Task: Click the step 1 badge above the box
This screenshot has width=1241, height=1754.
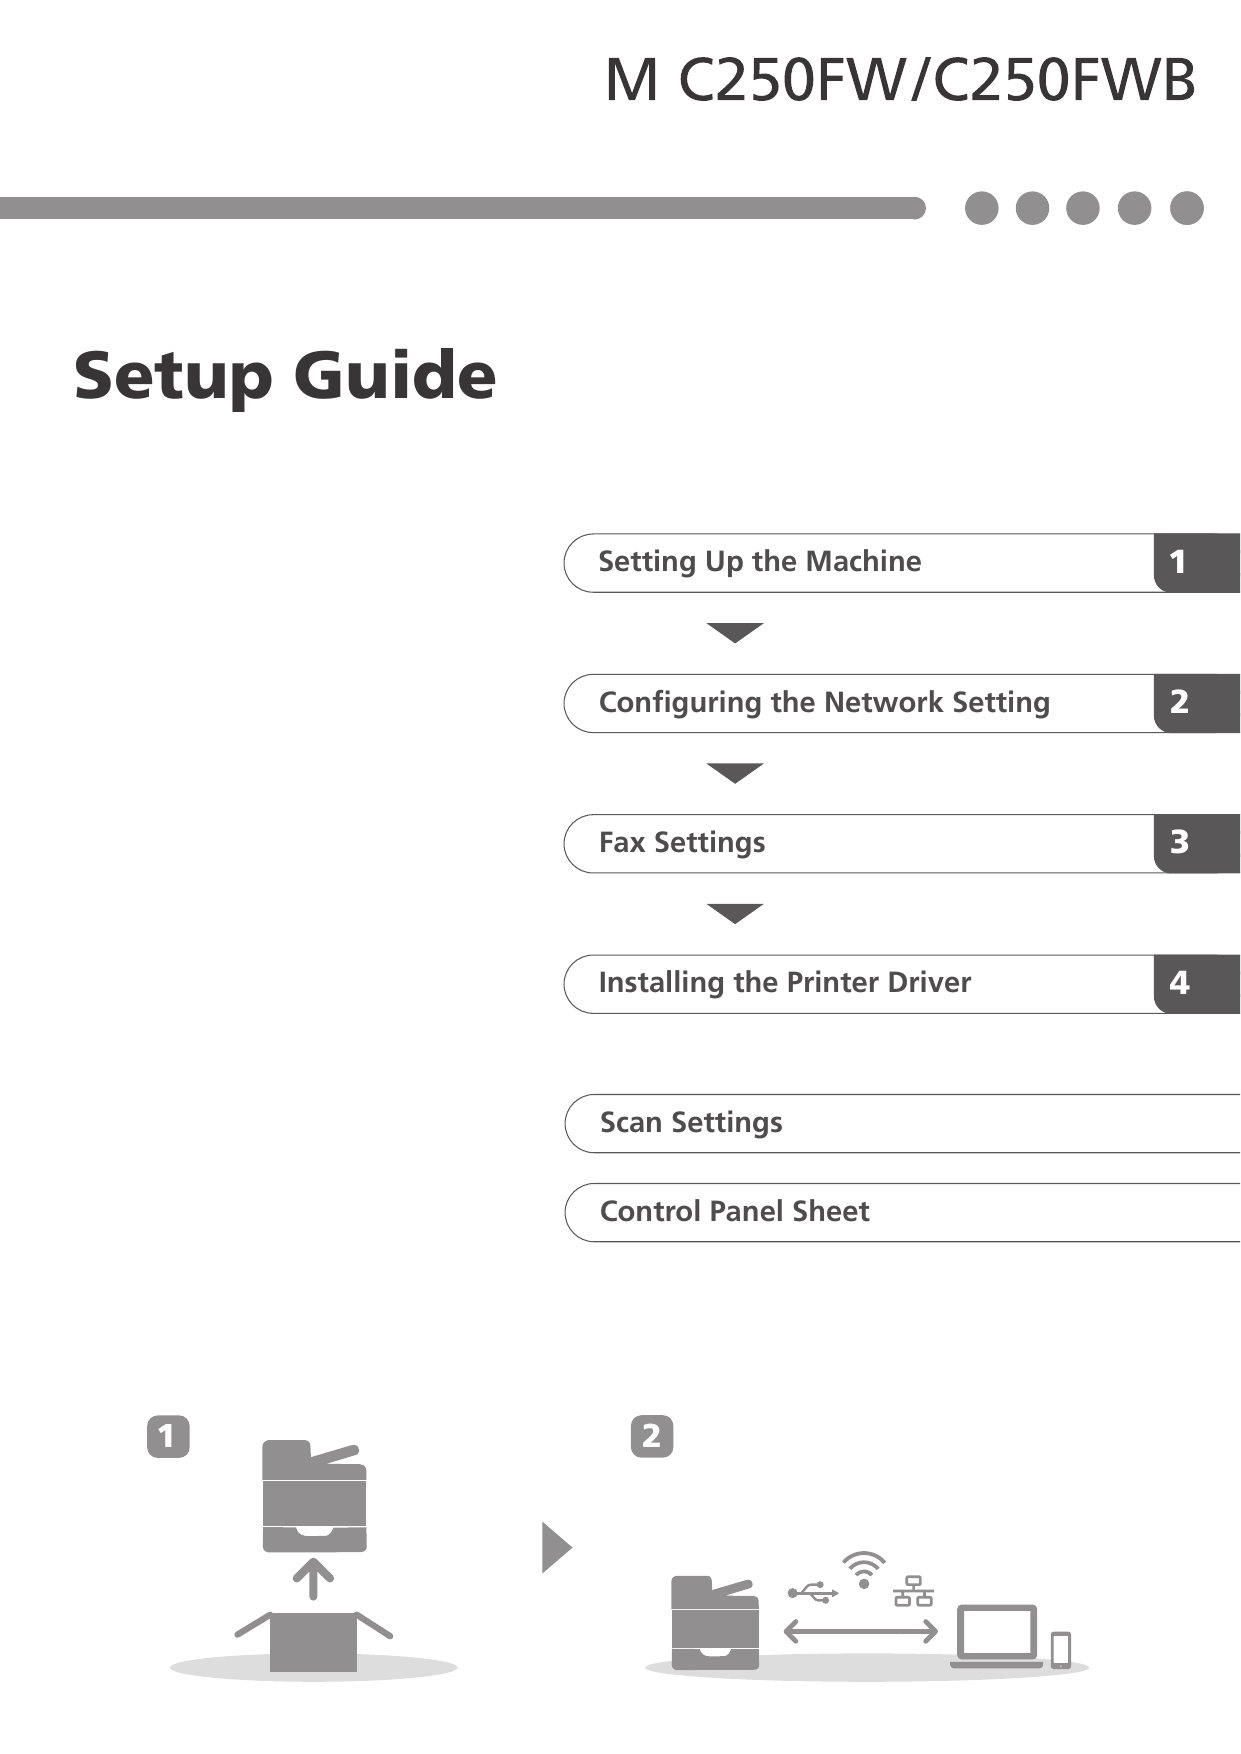Action: coord(168,1436)
